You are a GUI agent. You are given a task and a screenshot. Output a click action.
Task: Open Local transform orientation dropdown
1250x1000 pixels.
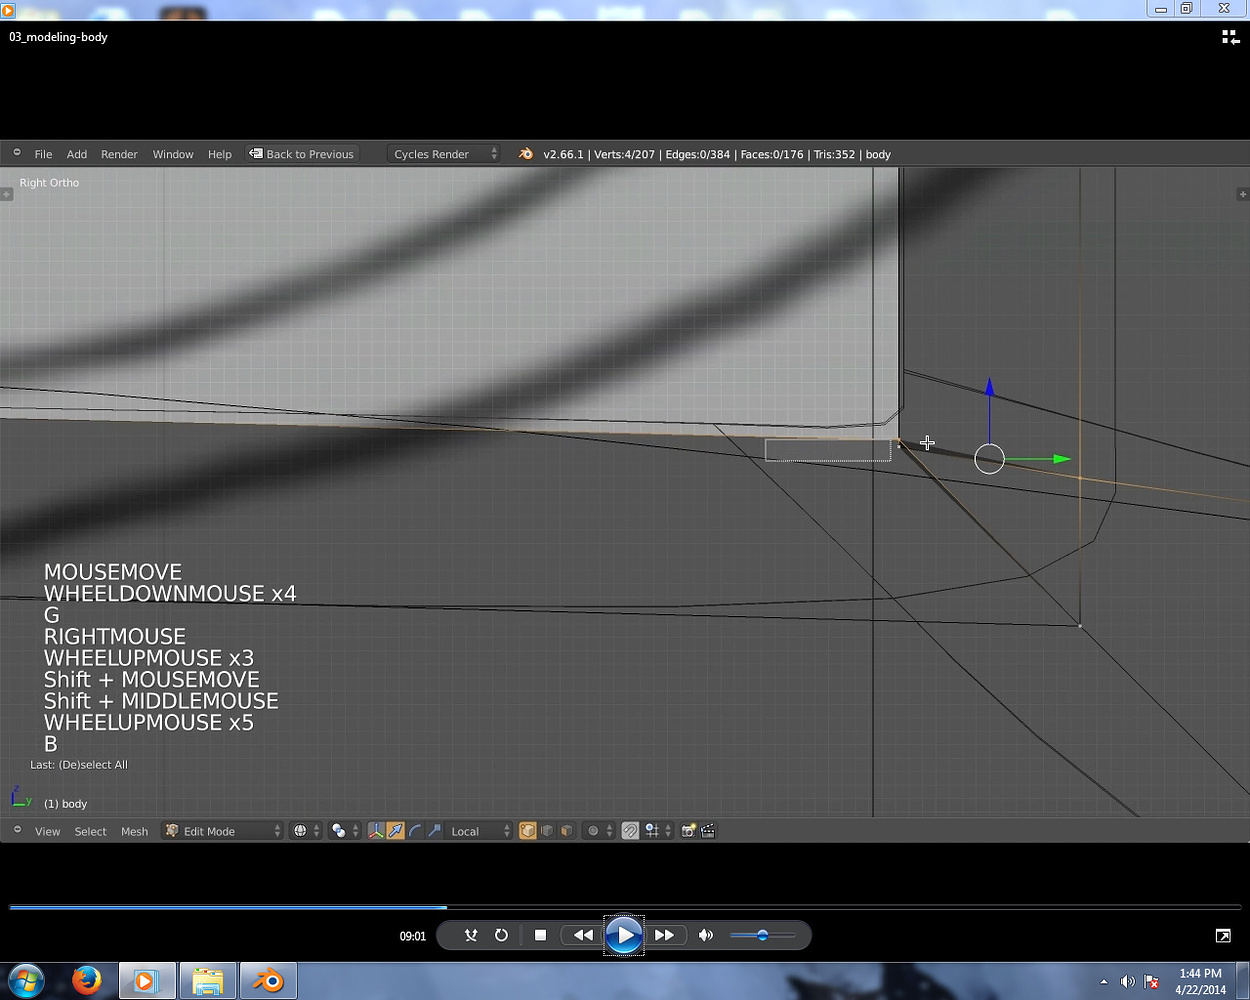pyautogui.click(x=478, y=831)
